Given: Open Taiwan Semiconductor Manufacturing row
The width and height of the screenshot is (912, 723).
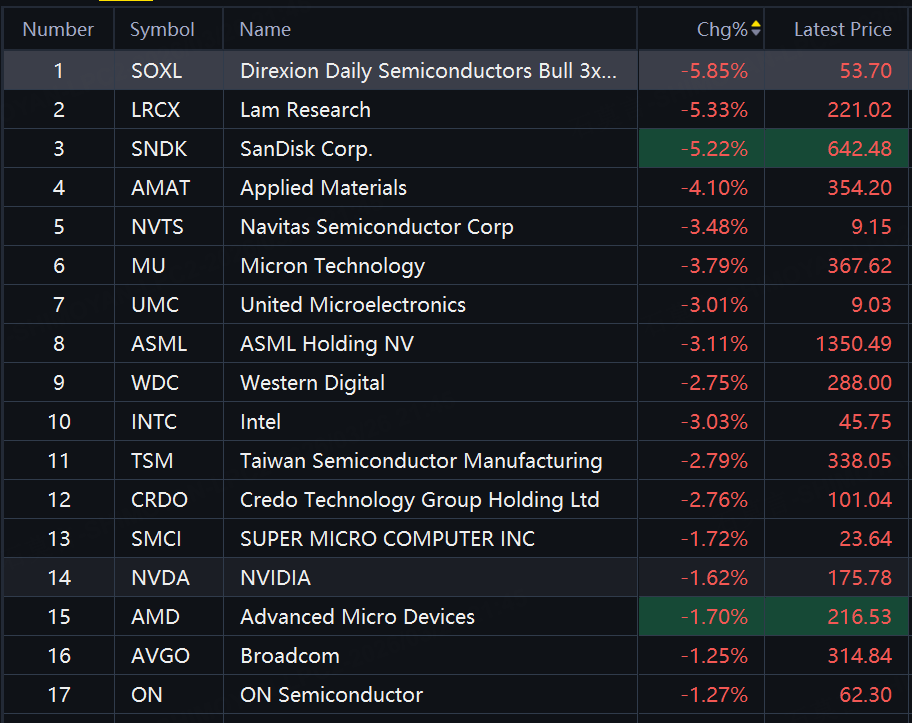Looking at the screenshot, I should (x=421, y=461).
